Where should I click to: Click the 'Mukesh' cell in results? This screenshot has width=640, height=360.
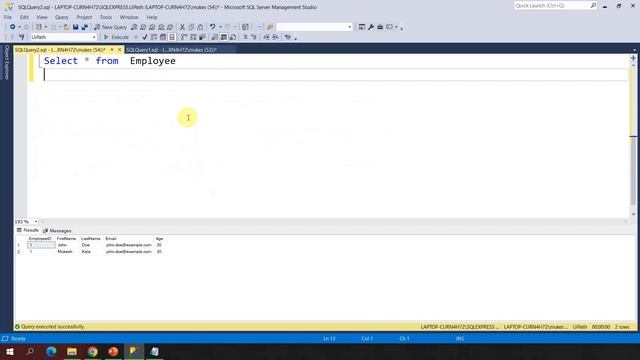pyautogui.click(x=65, y=252)
